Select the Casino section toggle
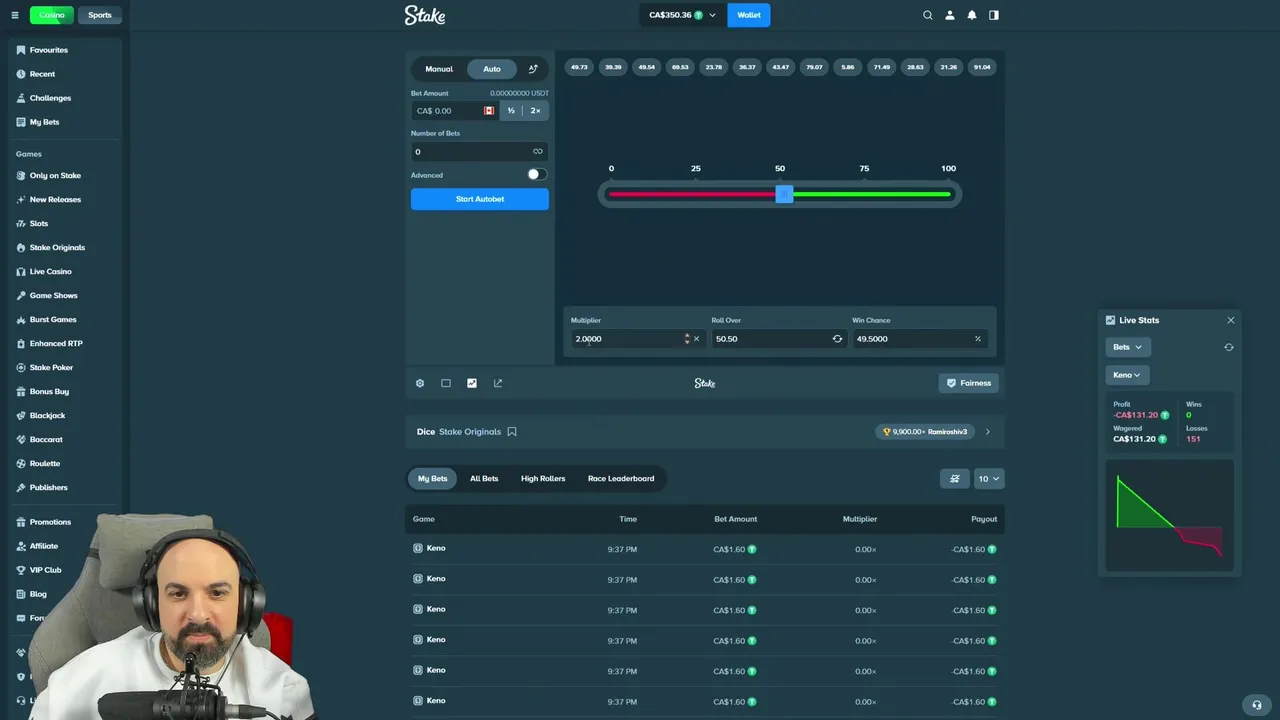 tap(52, 15)
